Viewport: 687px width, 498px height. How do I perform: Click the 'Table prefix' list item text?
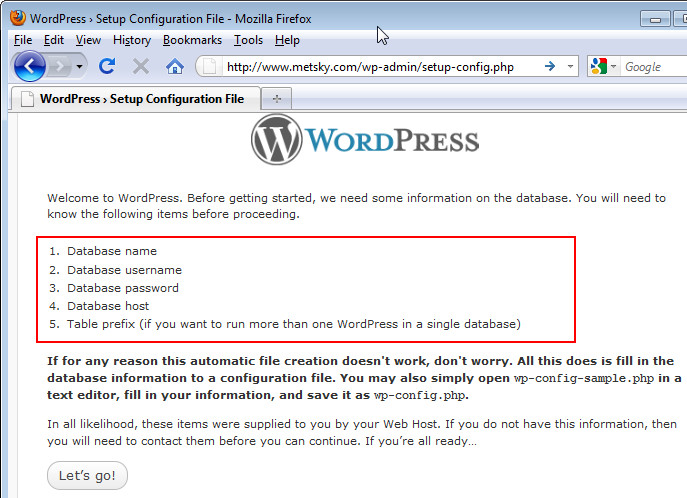coord(294,324)
